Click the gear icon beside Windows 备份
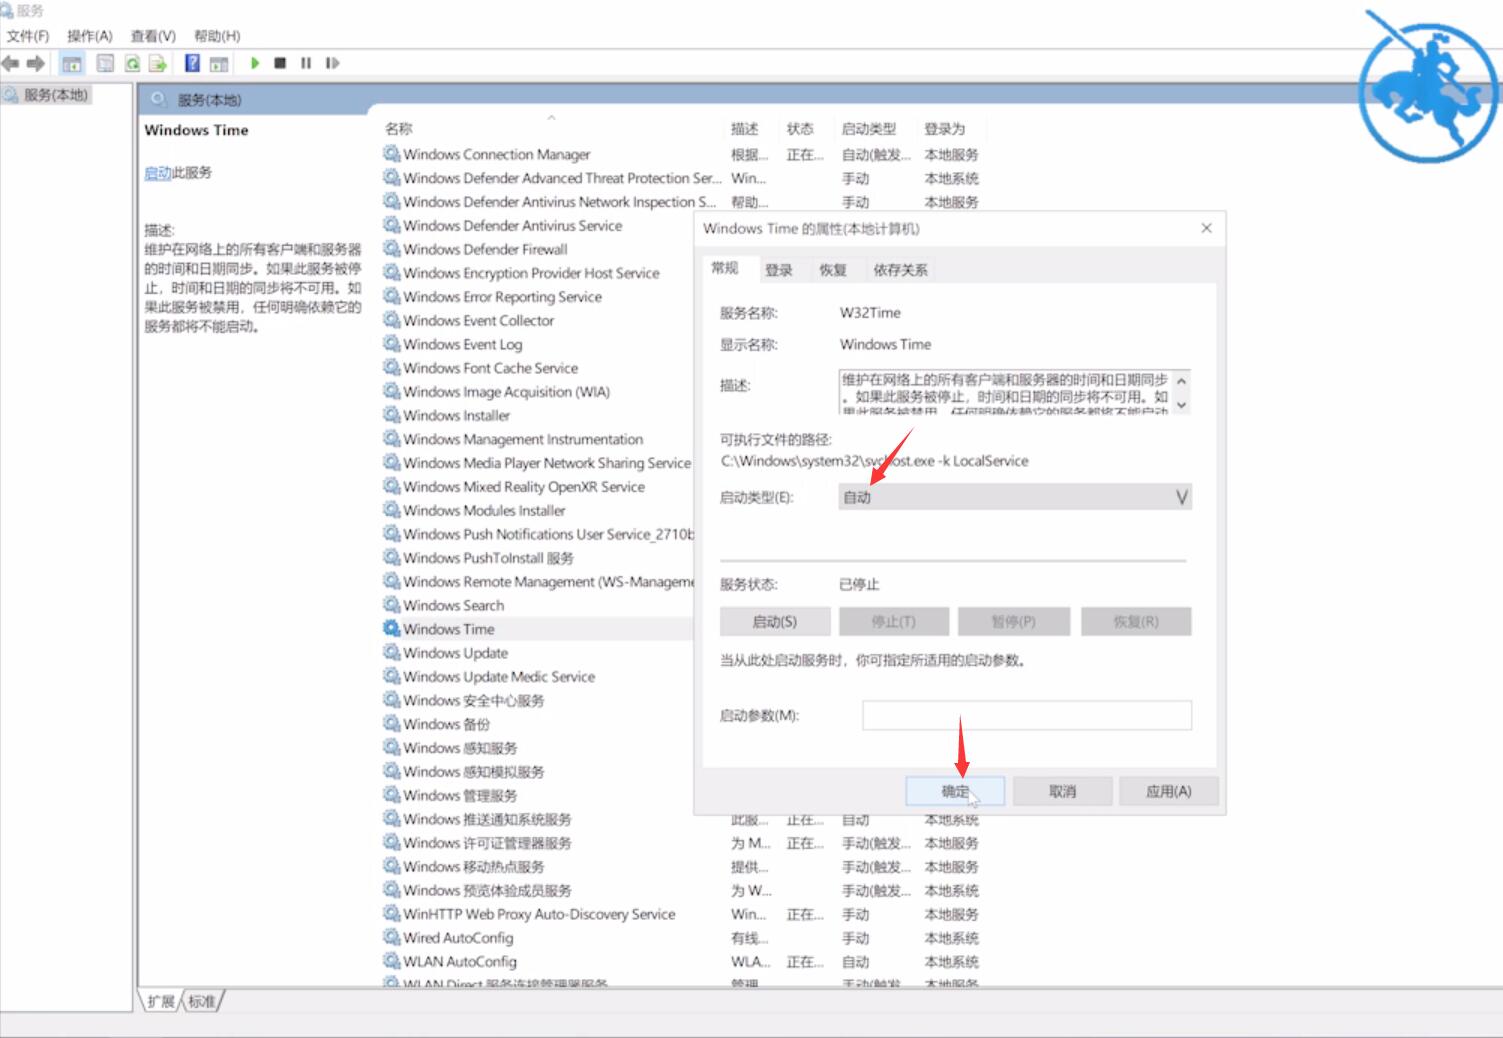This screenshot has height=1038, width=1503. point(391,723)
